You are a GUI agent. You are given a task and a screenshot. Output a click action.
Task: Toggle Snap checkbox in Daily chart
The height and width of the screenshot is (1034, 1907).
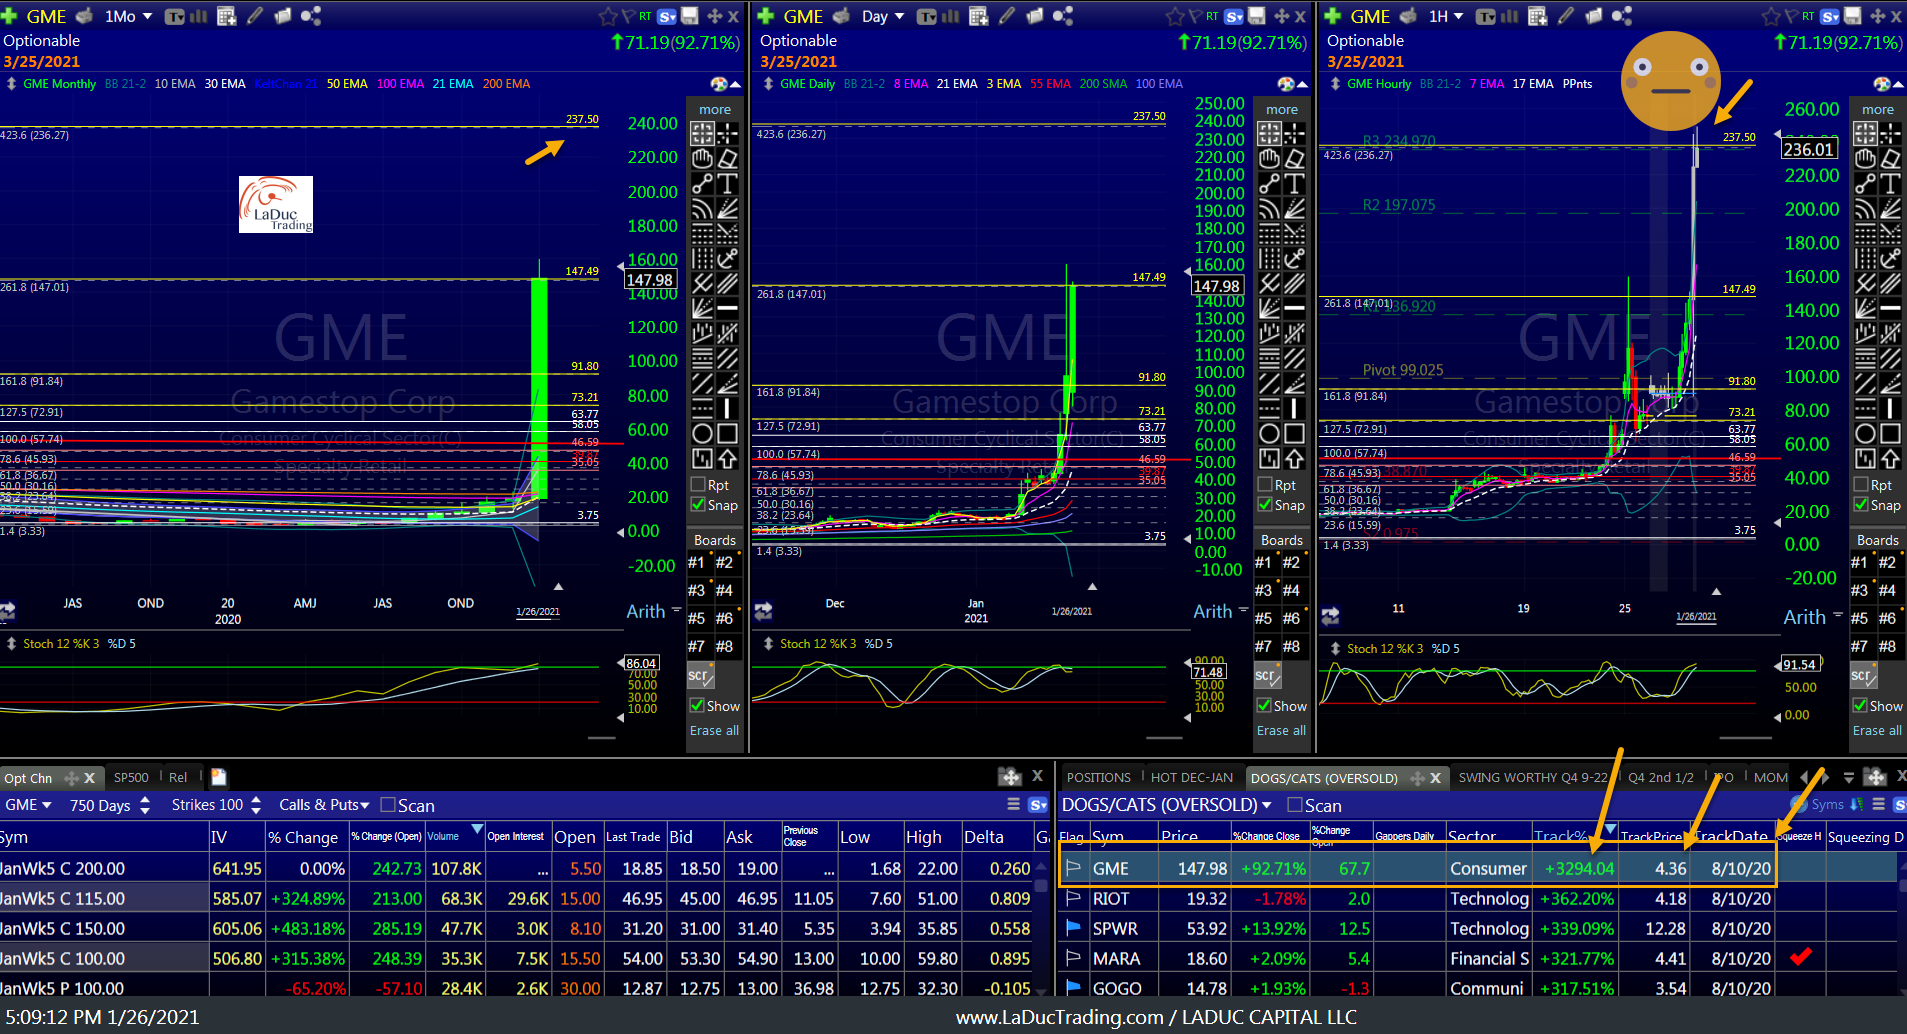coord(1266,505)
